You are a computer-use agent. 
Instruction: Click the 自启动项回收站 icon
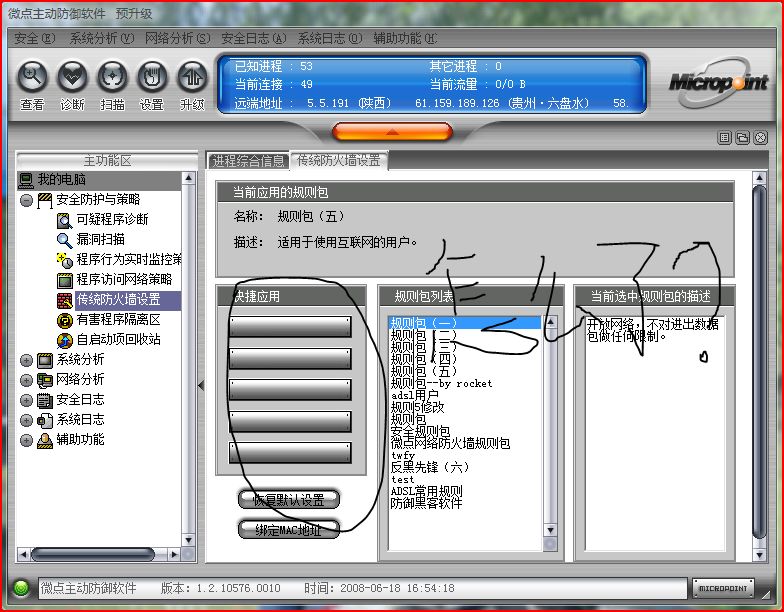[x=64, y=340]
